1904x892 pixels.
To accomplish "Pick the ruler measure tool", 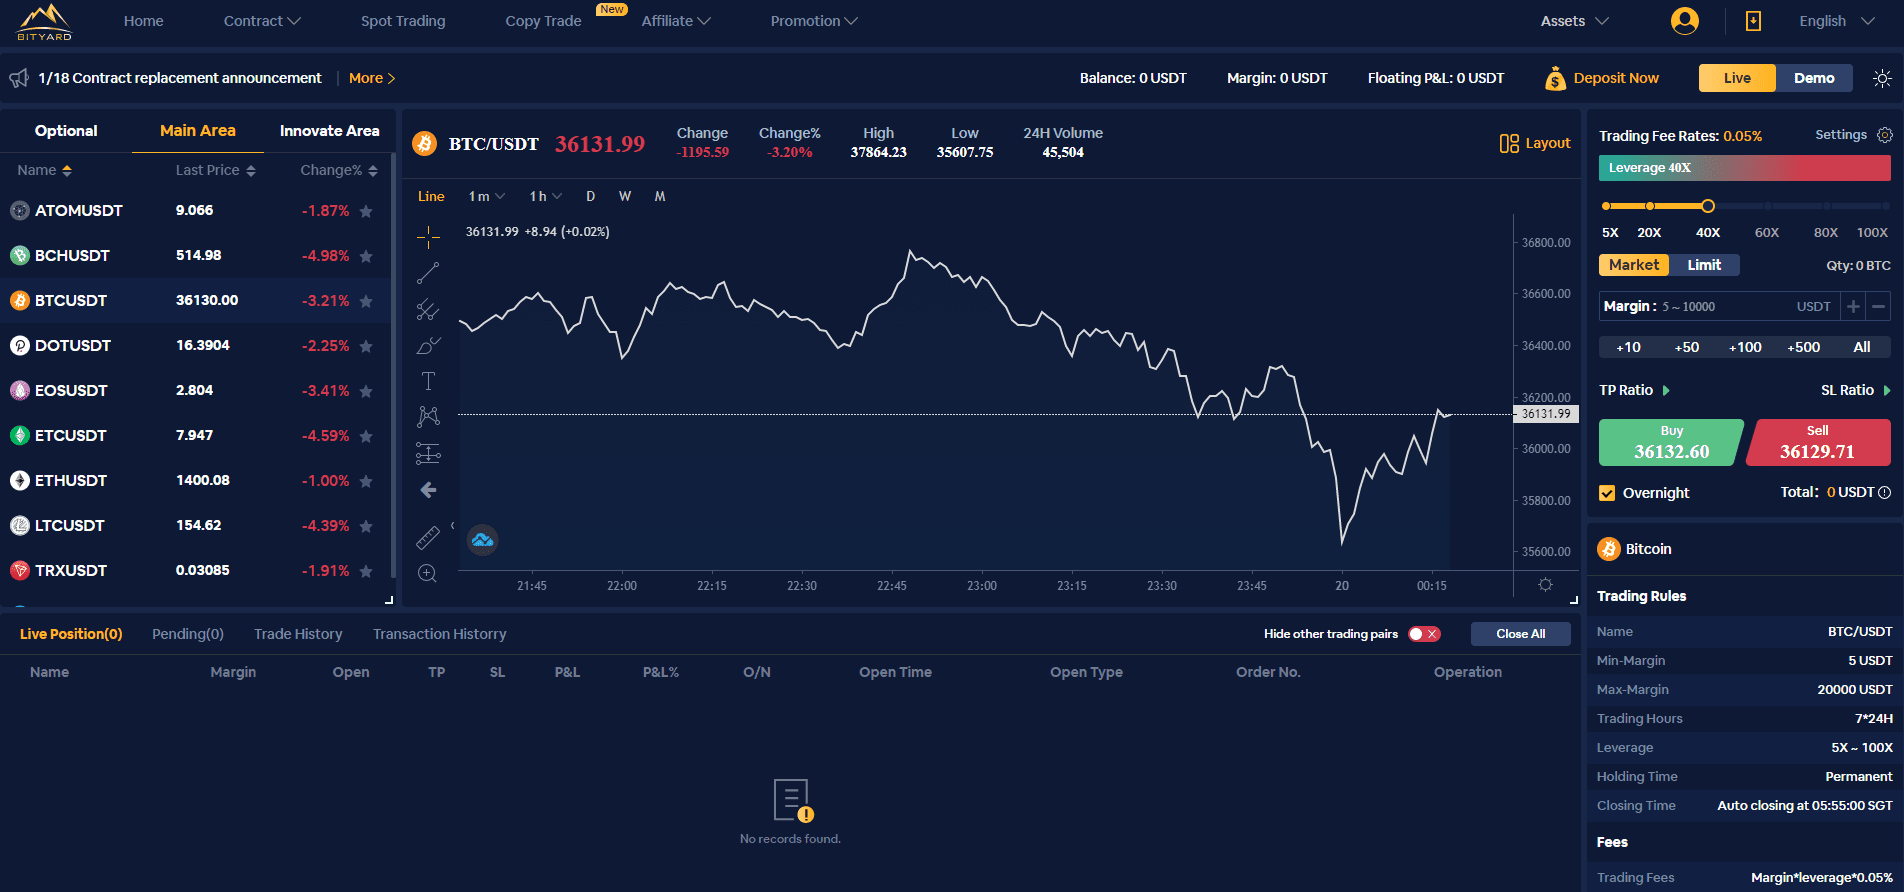I will coord(428,538).
